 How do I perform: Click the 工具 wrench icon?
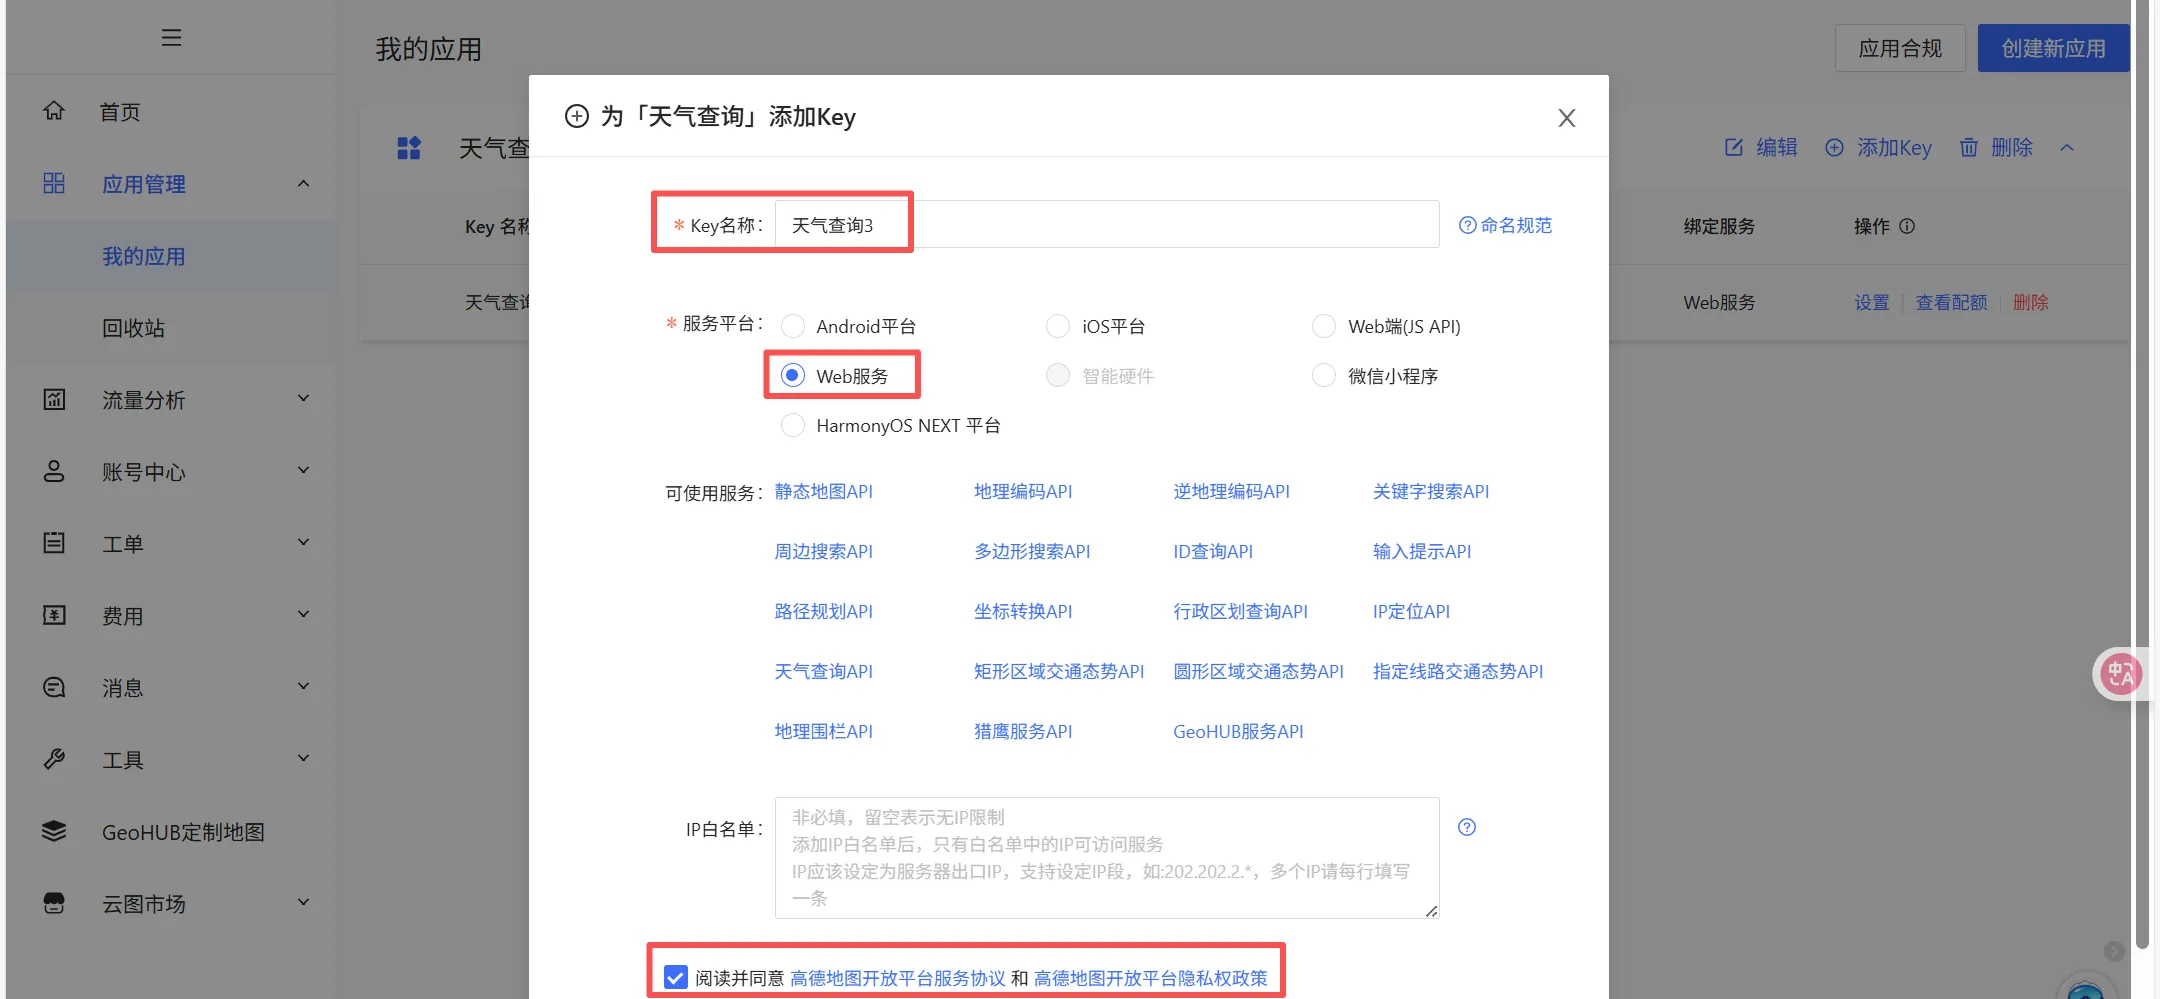click(x=54, y=759)
